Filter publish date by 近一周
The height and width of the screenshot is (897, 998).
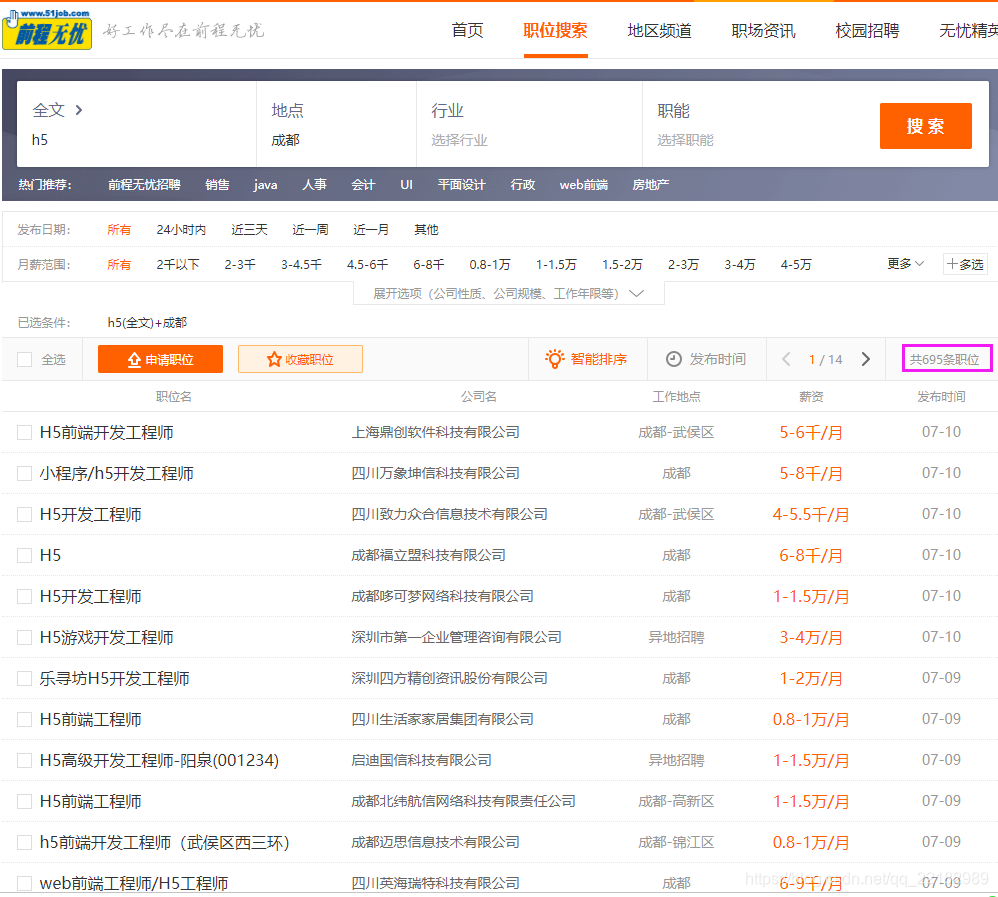click(x=310, y=229)
